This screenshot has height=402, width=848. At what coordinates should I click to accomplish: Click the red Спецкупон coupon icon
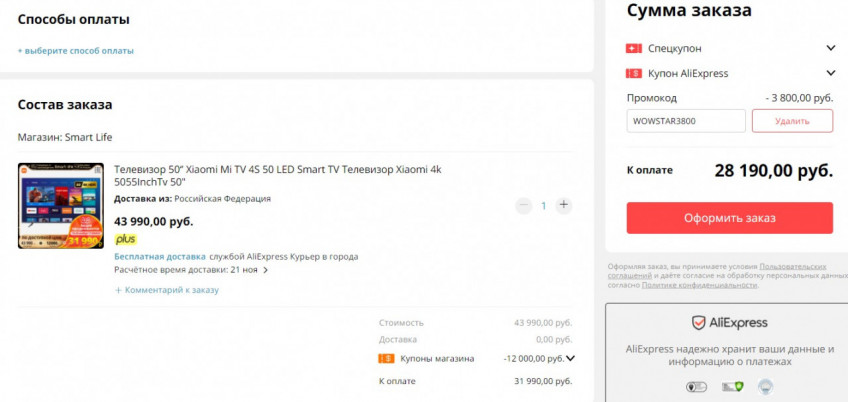click(633, 49)
